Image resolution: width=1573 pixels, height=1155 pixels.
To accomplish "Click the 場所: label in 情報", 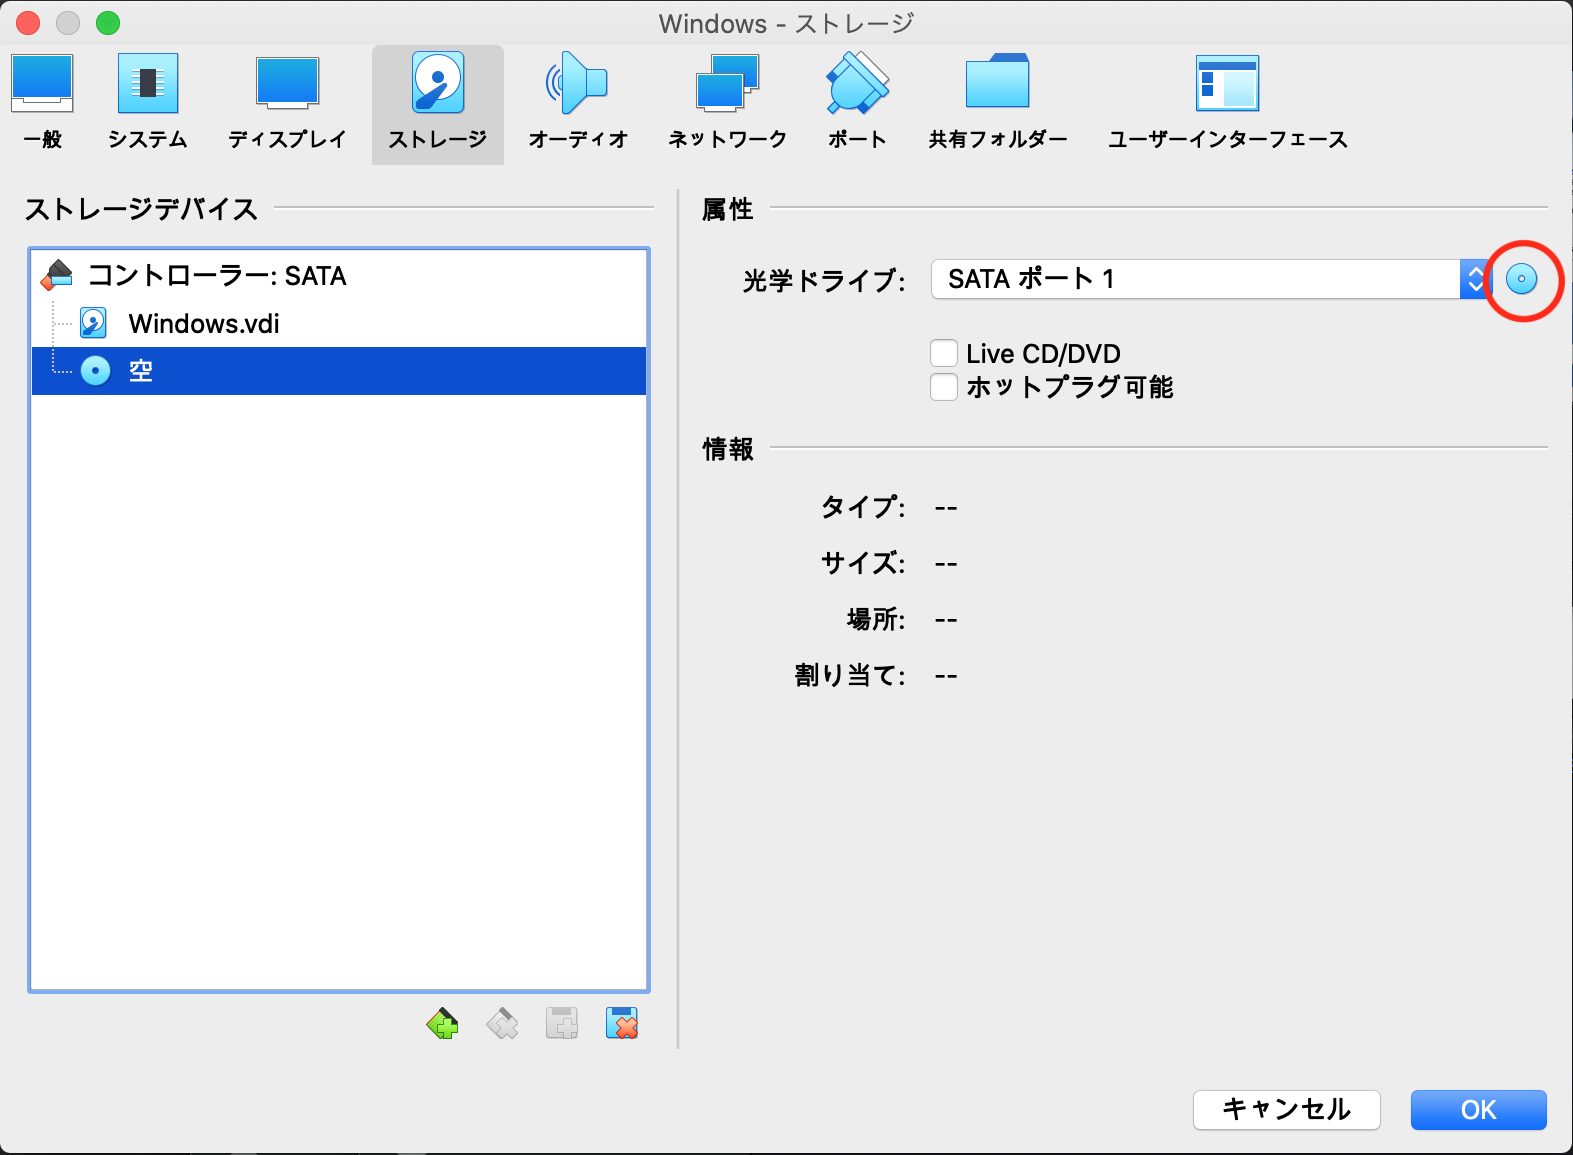I will (x=876, y=619).
